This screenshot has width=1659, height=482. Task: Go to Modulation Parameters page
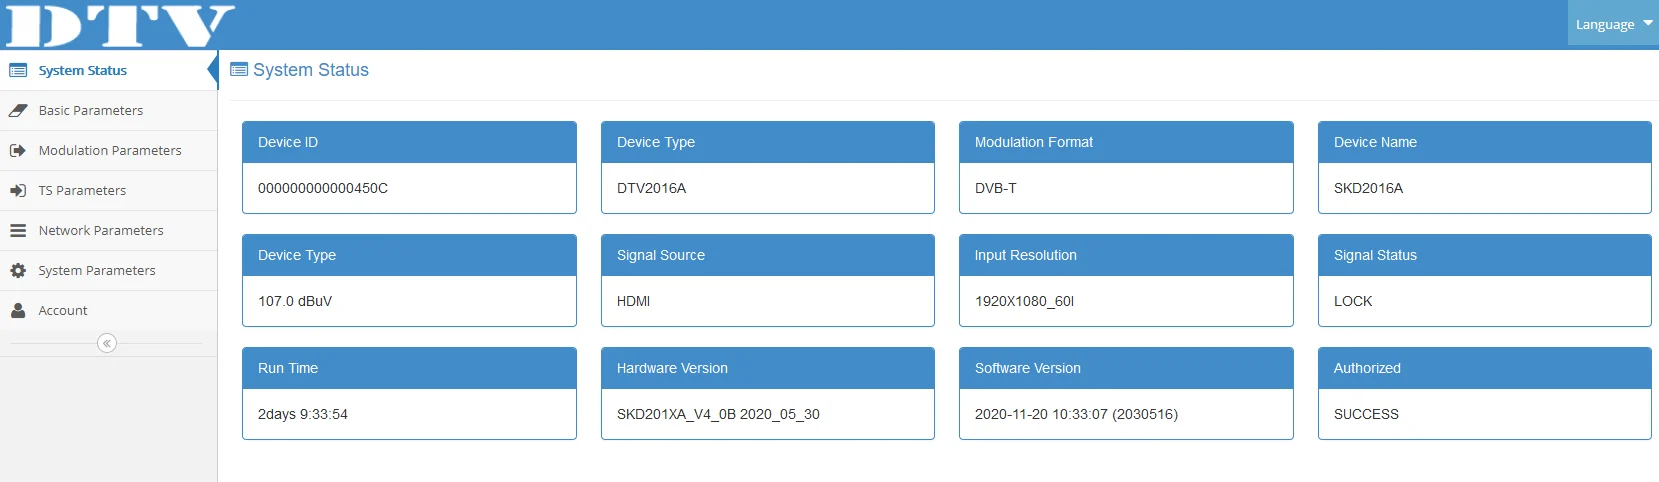[109, 151]
